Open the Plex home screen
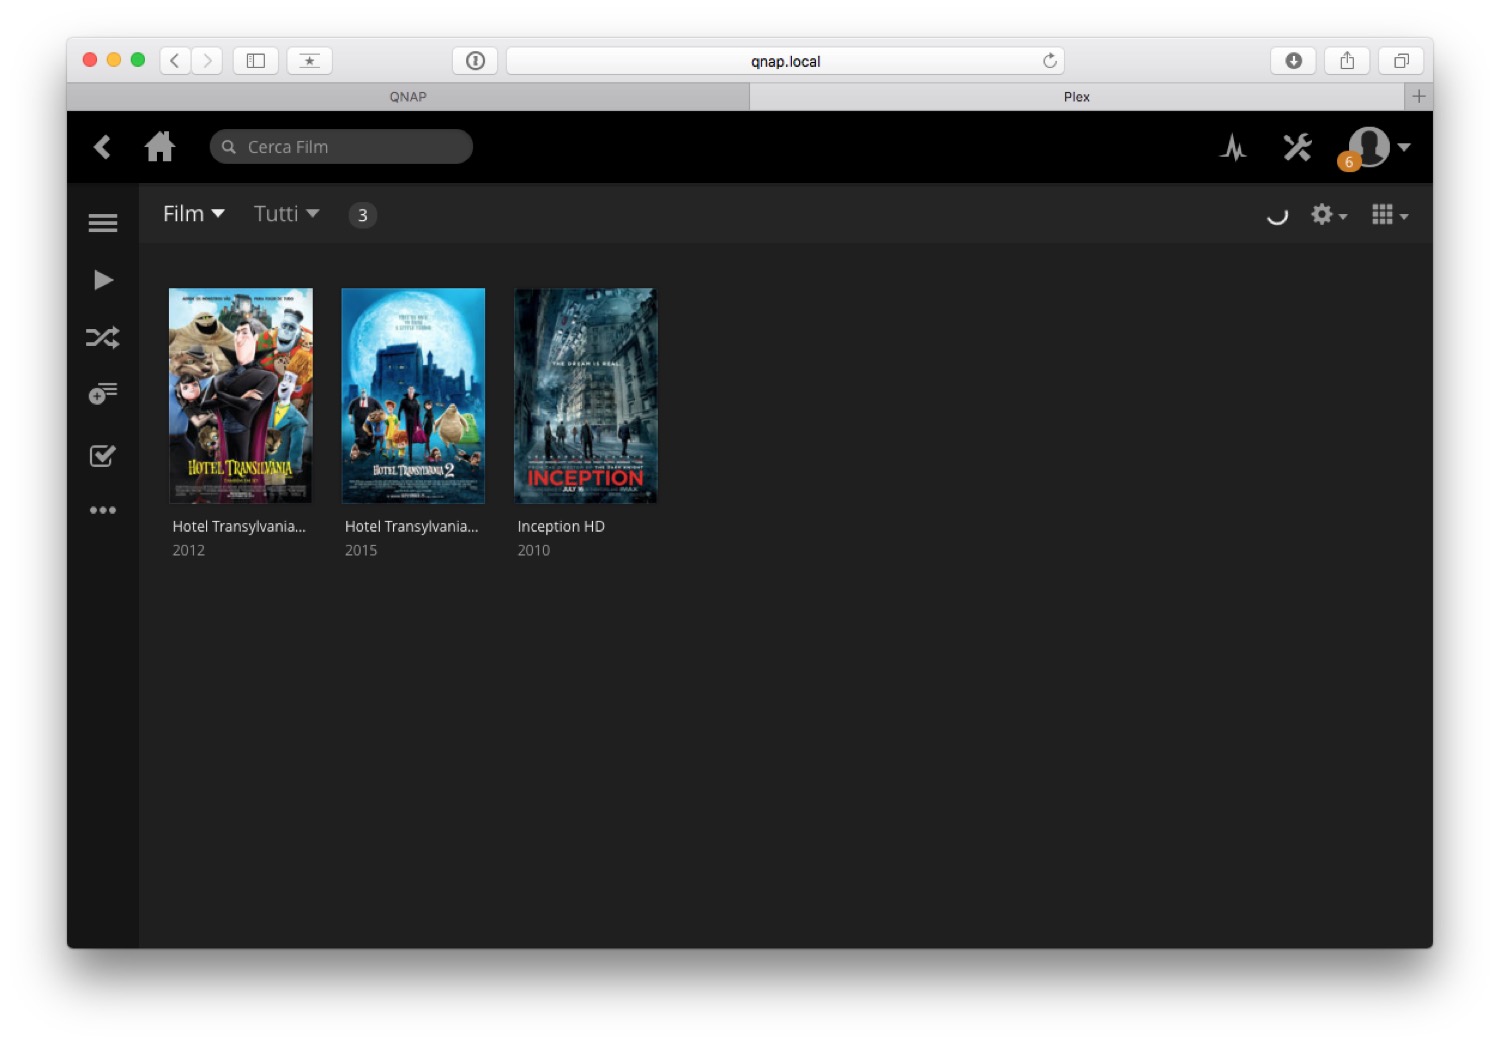 coord(160,147)
